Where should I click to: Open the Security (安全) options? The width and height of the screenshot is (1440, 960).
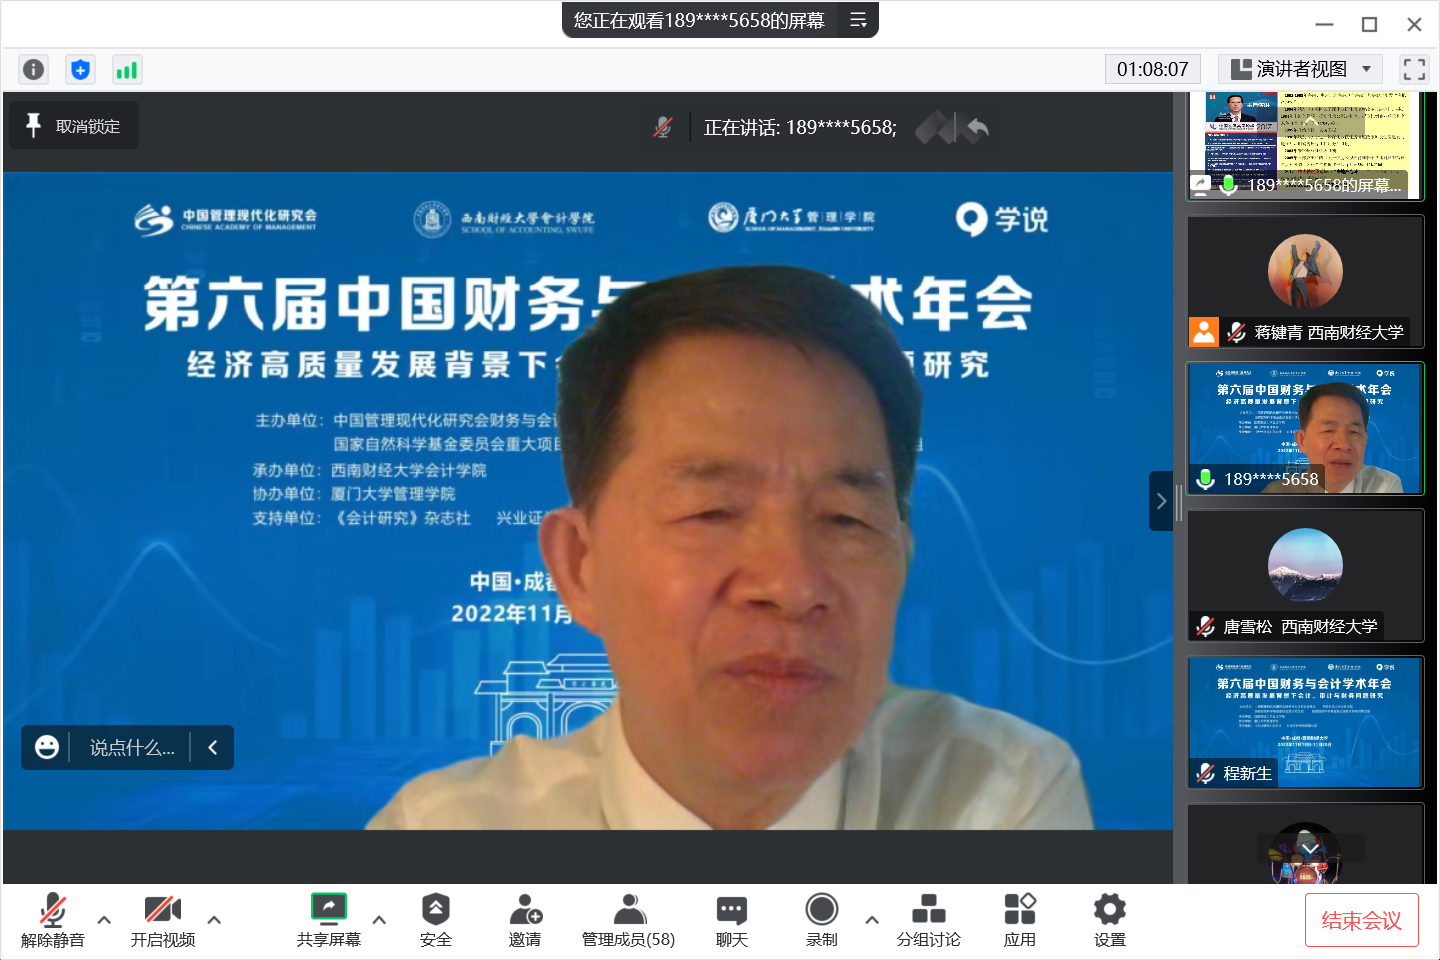pyautogui.click(x=435, y=920)
